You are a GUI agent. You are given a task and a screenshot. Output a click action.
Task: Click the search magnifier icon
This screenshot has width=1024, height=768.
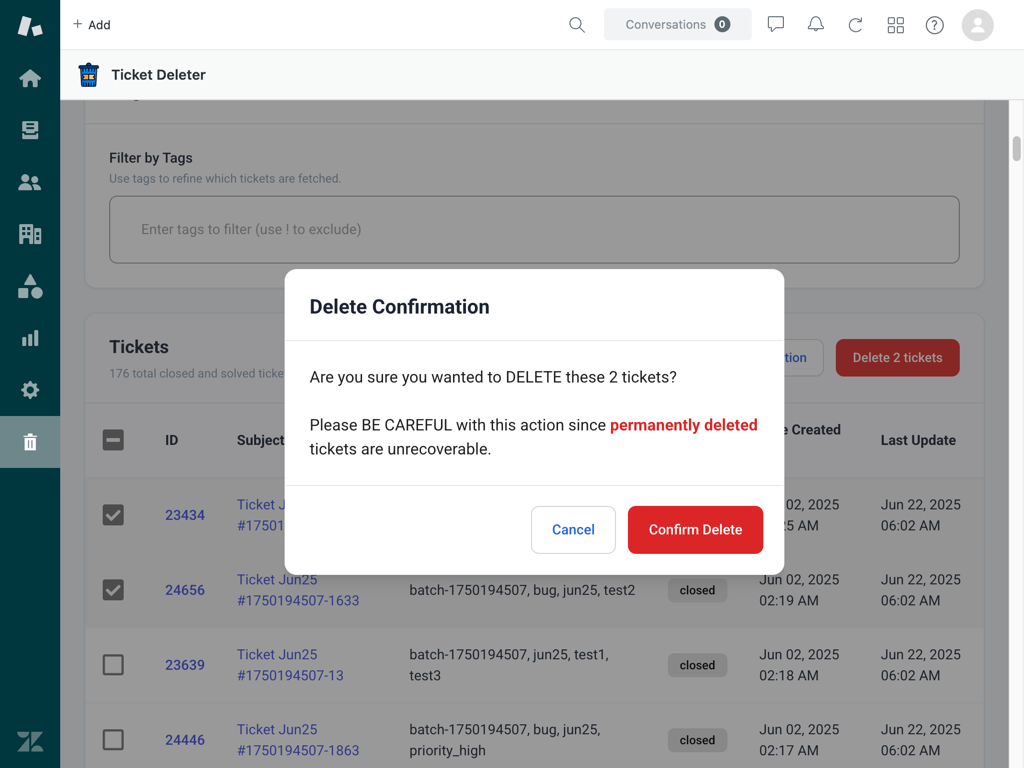tap(577, 25)
